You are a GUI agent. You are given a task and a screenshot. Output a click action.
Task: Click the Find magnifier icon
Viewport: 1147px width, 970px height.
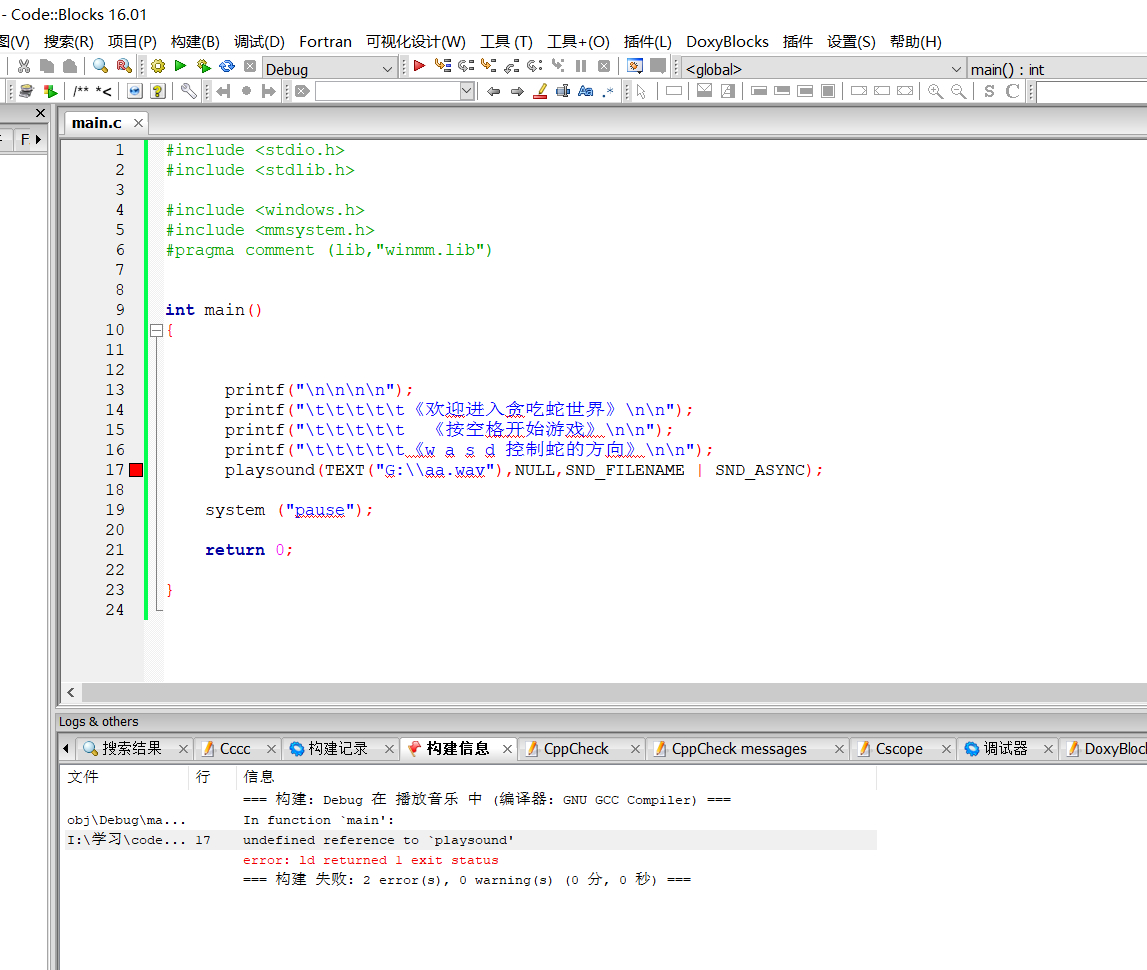point(100,66)
